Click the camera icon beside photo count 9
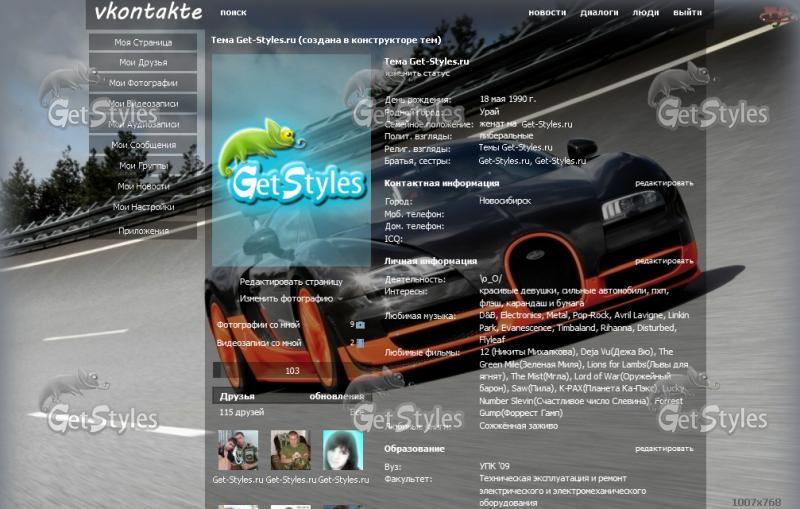Image resolution: width=800 pixels, height=509 pixels. pyautogui.click(x=360, y=324)
